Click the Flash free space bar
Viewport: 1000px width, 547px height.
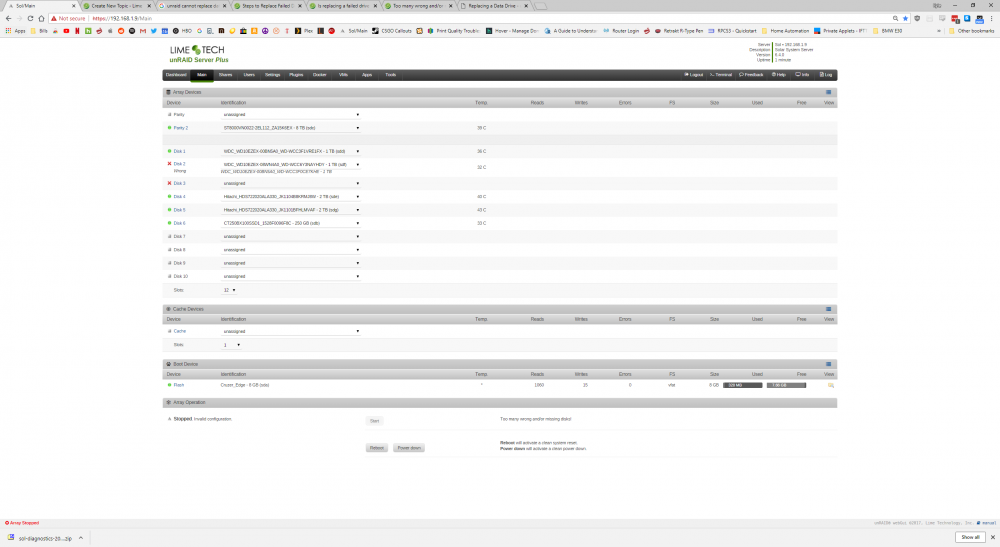coord(786,385)
